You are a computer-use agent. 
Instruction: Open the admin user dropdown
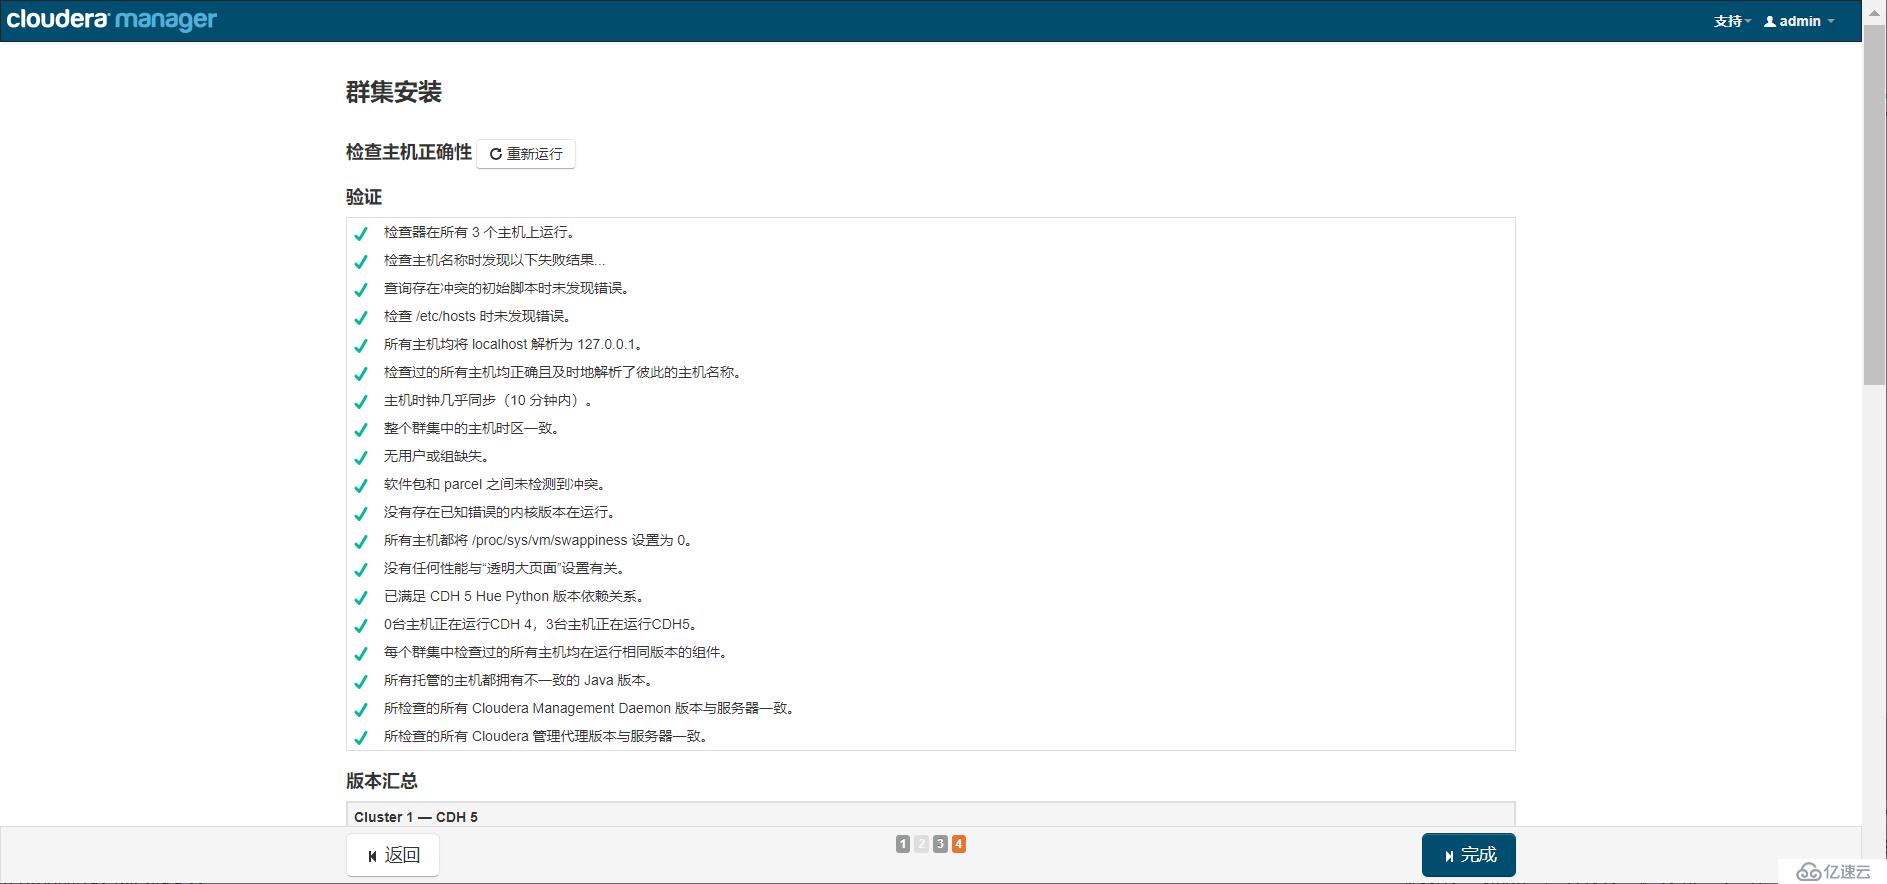click(1799, 21)
